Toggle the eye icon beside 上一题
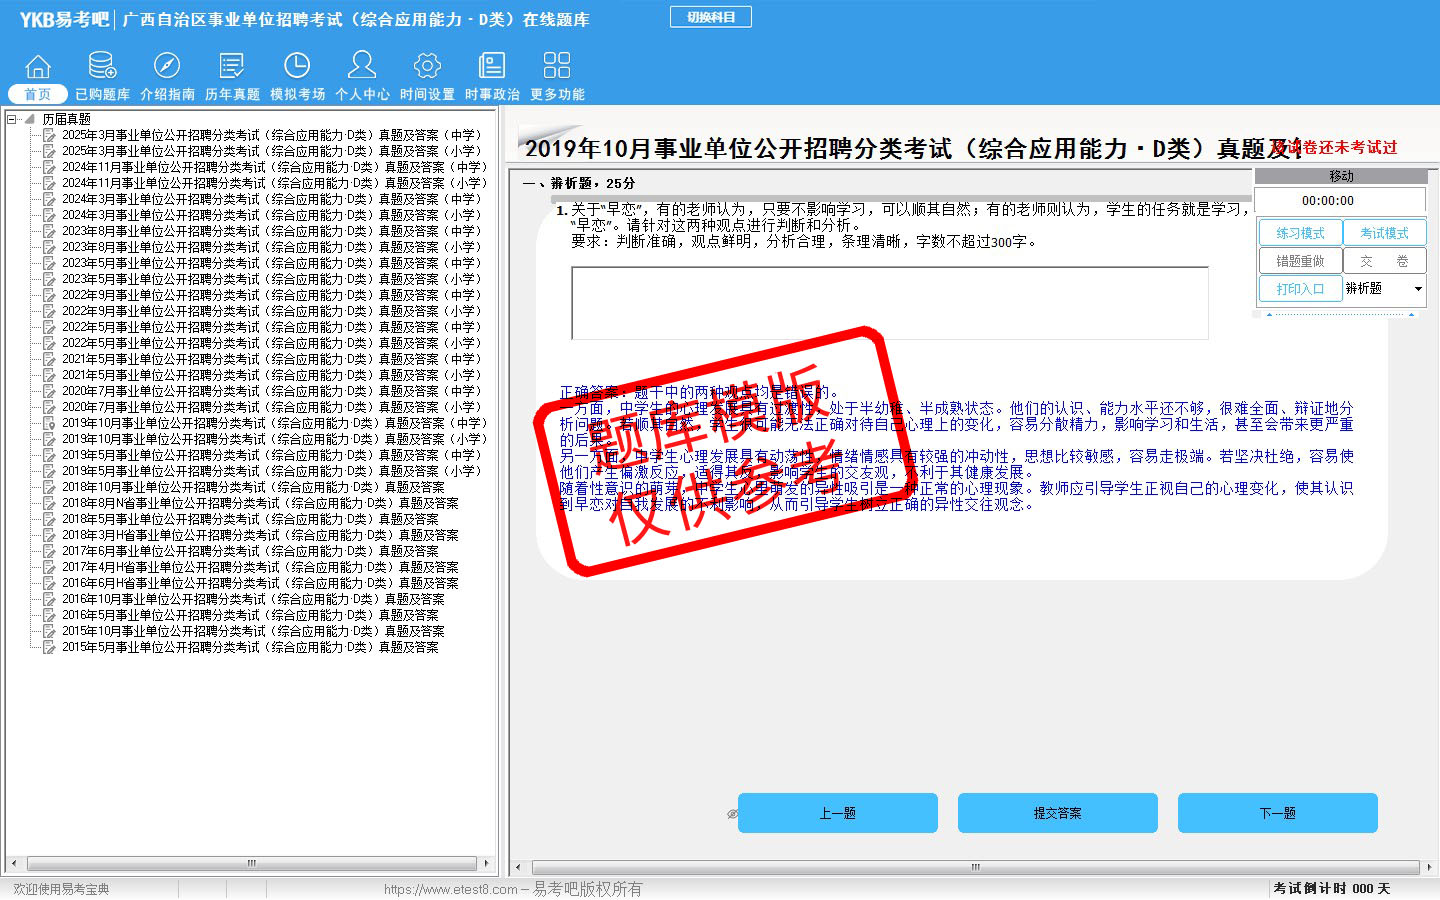The width and height of the screenshot is (1440, 900). [x=732, y=814]
